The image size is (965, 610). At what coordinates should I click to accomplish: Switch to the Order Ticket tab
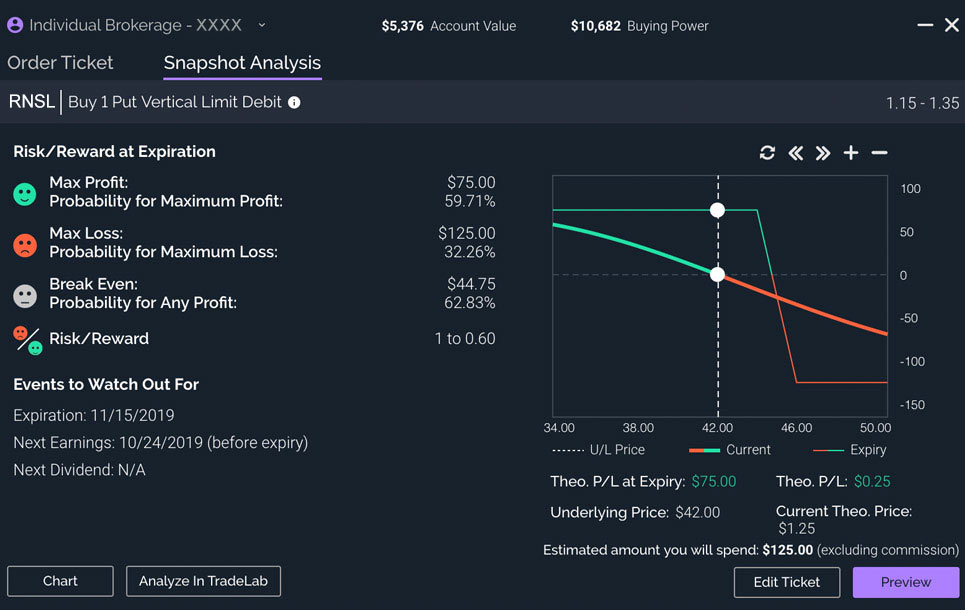(x=60, y=62)
